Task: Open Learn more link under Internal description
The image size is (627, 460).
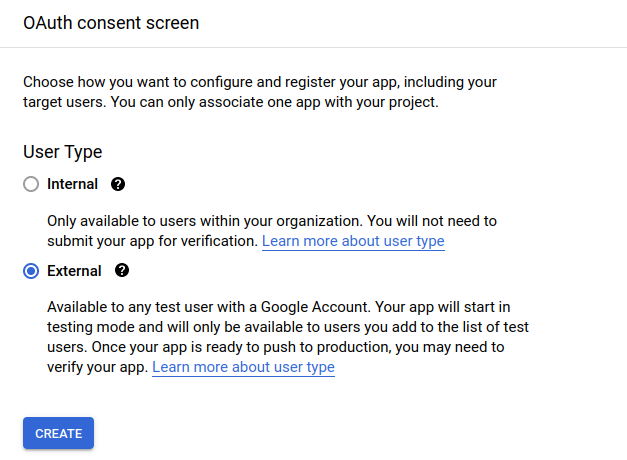Action: [x=353, y=241]
